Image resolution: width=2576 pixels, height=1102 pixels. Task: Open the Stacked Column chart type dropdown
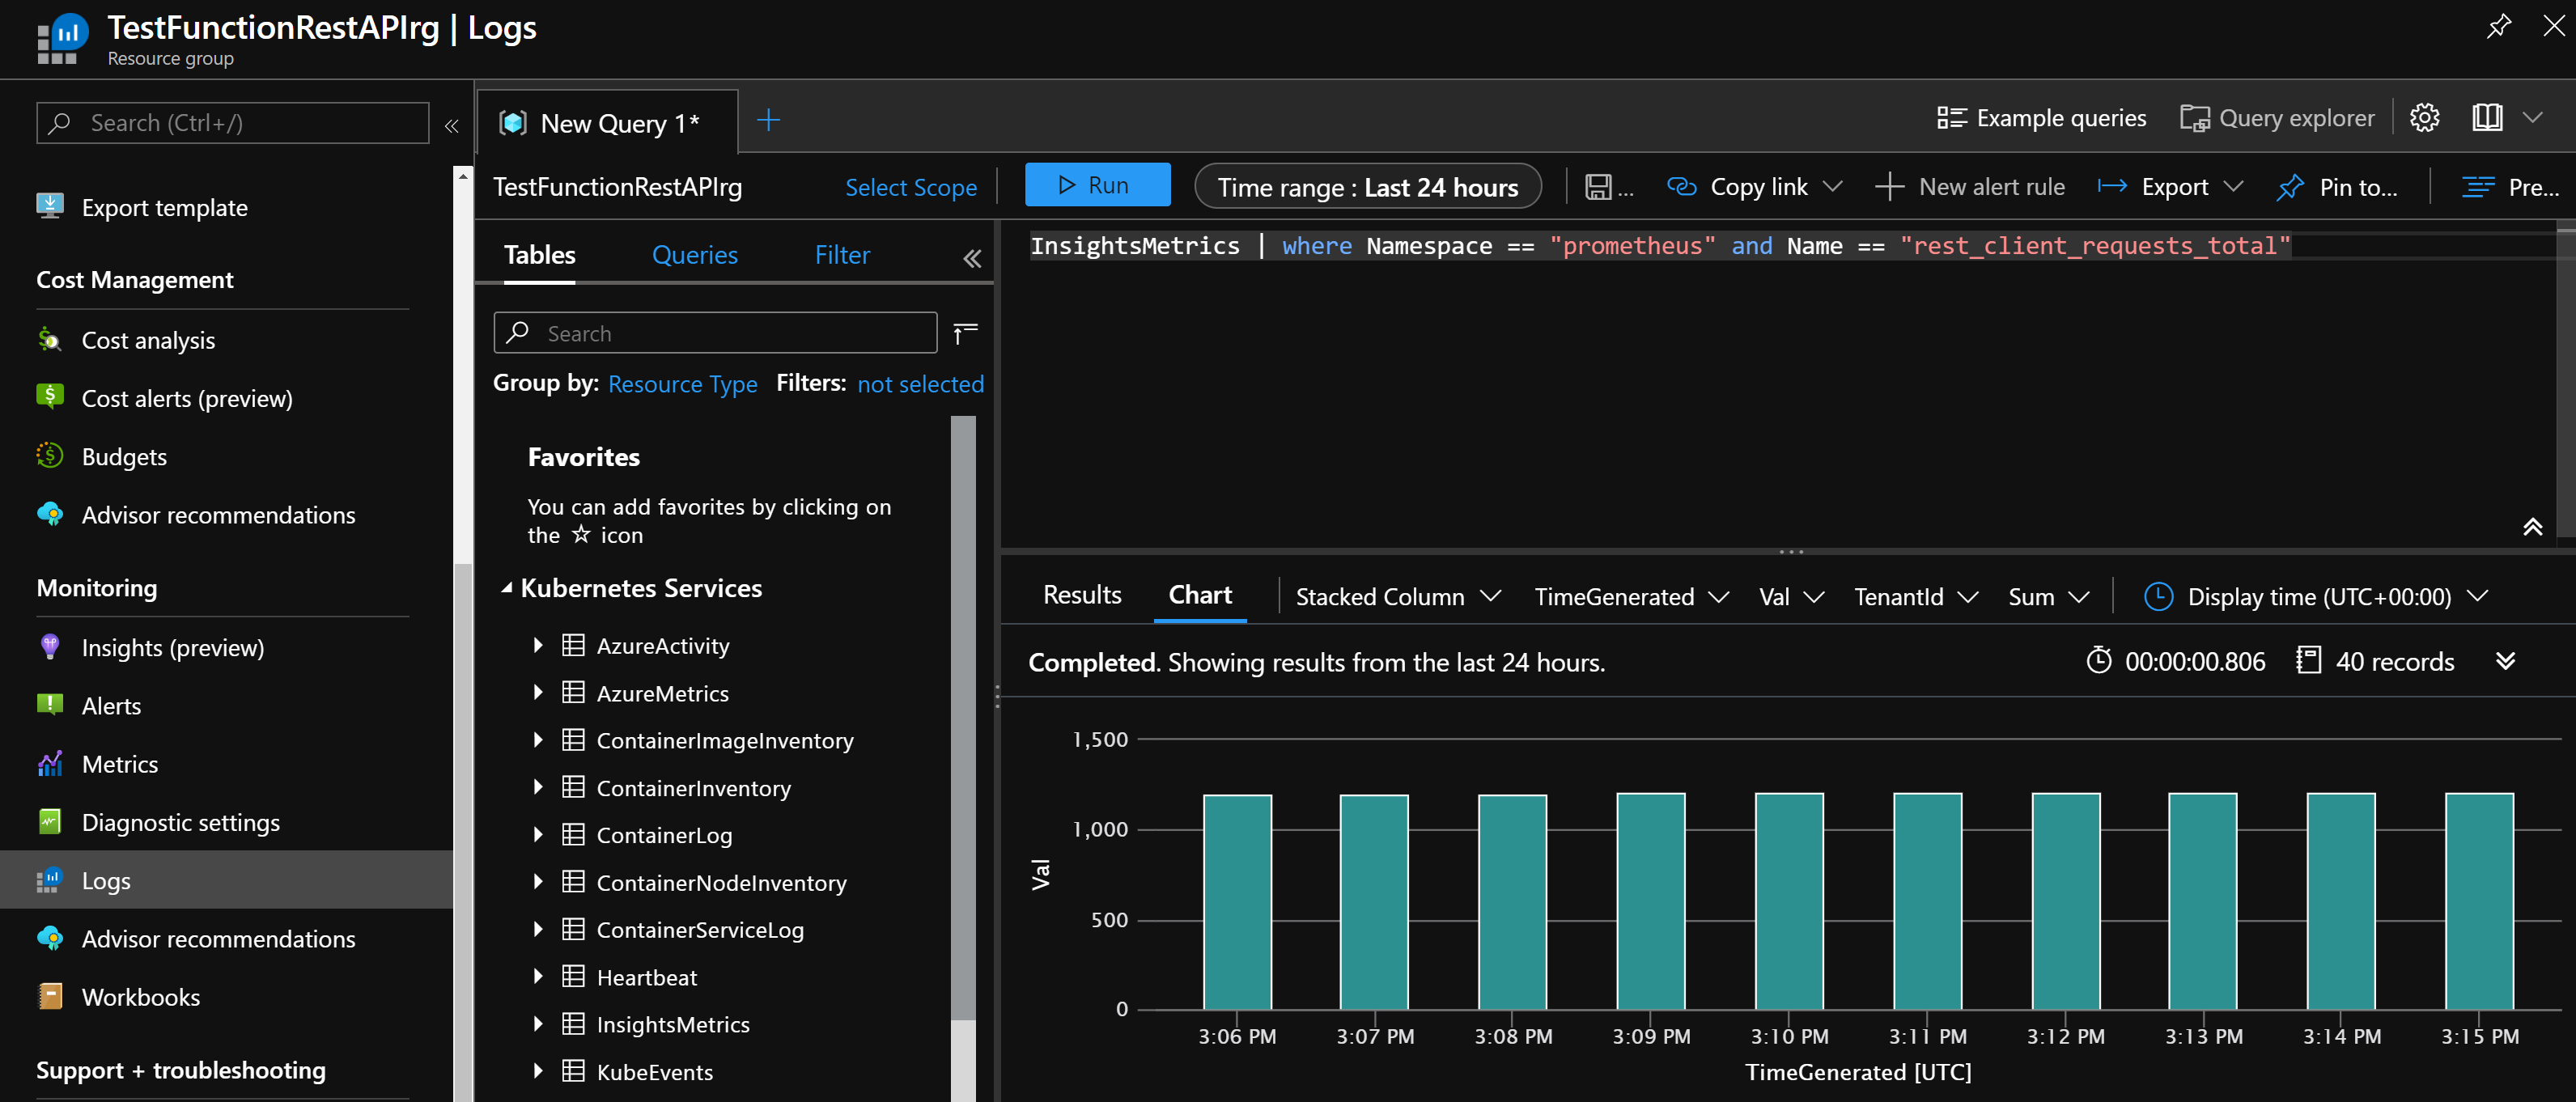(1397, 597)
